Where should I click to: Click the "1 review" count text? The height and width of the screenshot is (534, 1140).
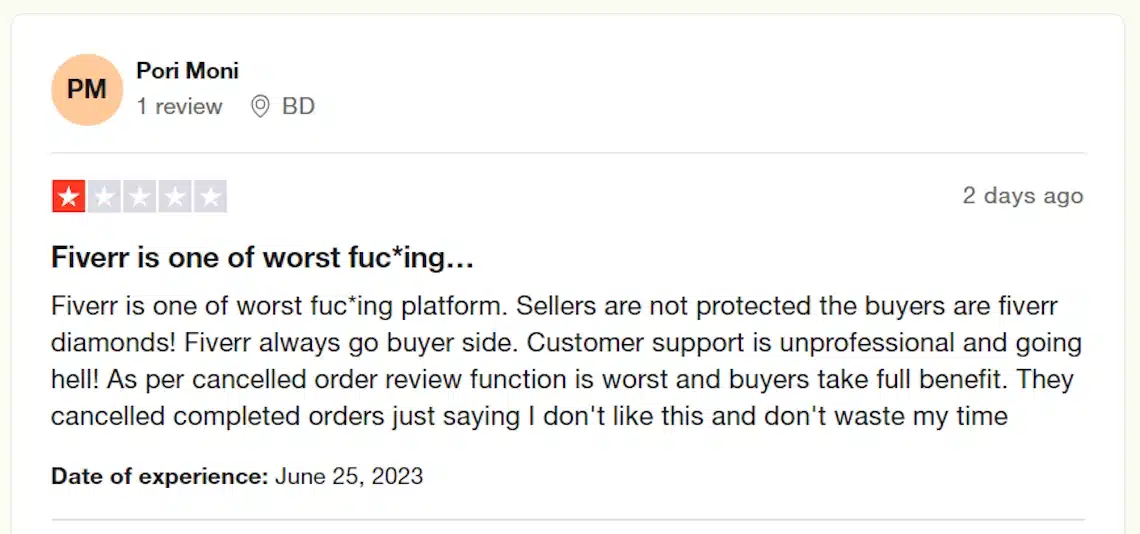point(180,107)
